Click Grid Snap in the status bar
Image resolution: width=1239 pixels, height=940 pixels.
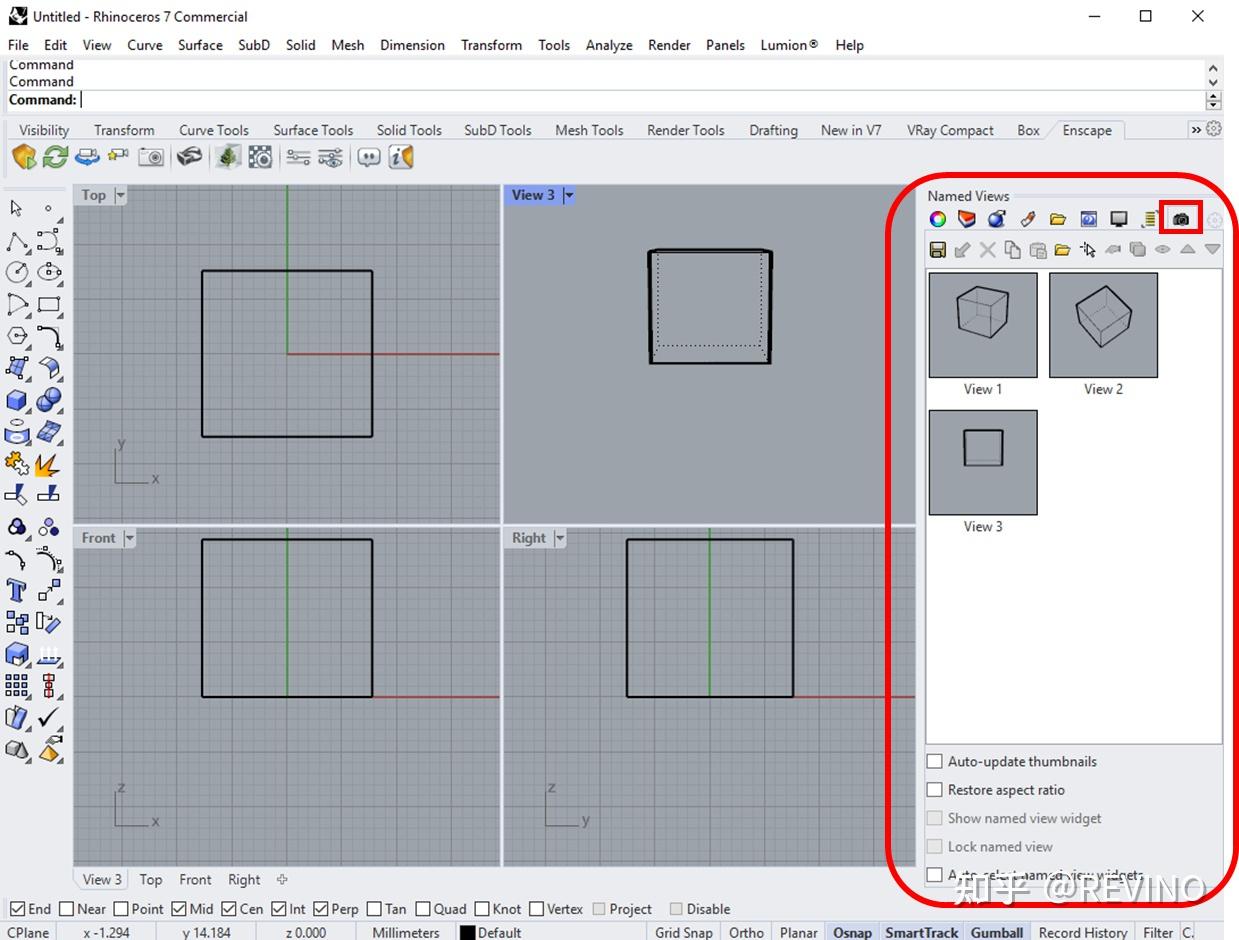(684, 932)
